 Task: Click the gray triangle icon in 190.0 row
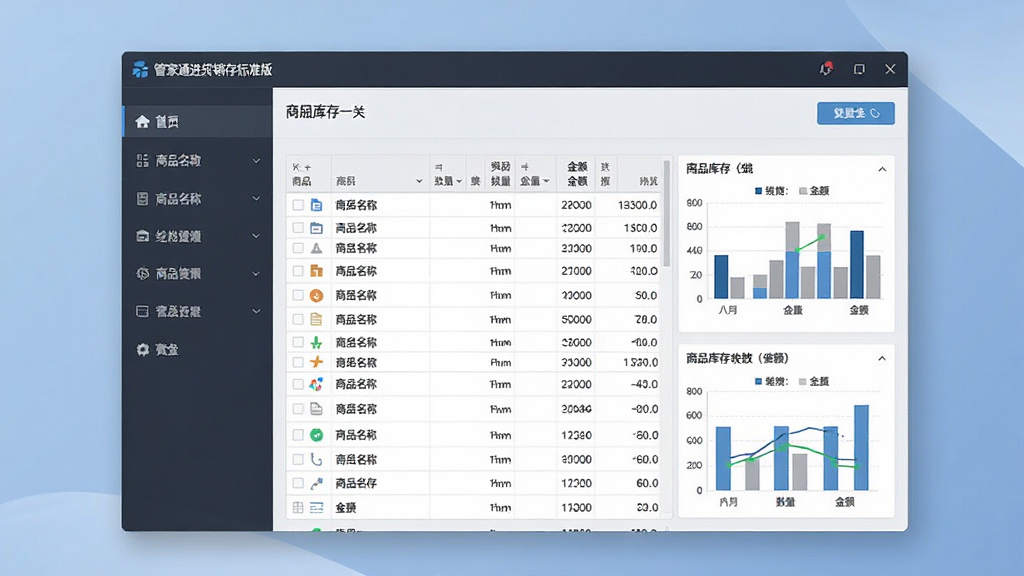point(317,248)
